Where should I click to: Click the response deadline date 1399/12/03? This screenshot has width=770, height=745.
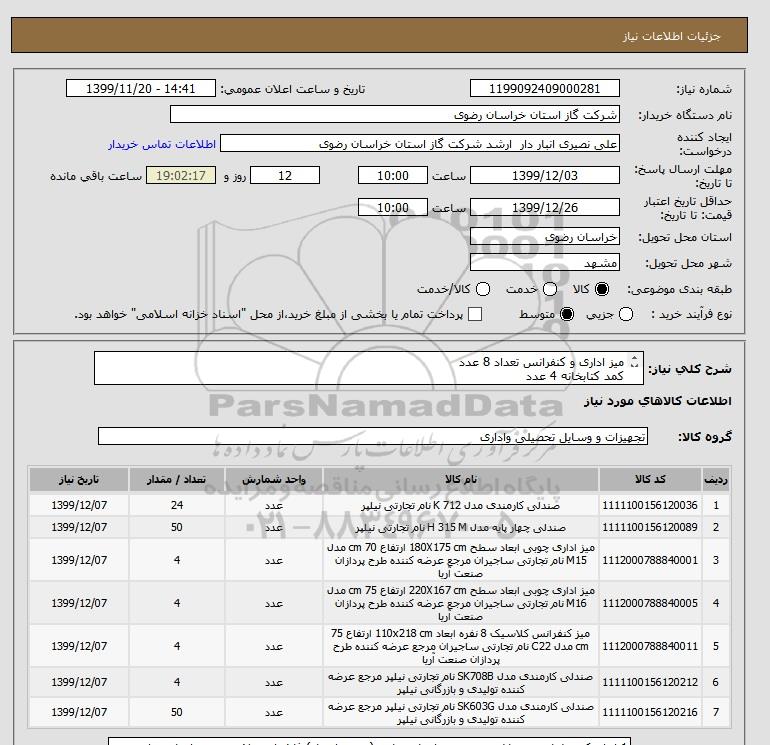[x=545, y=175]
